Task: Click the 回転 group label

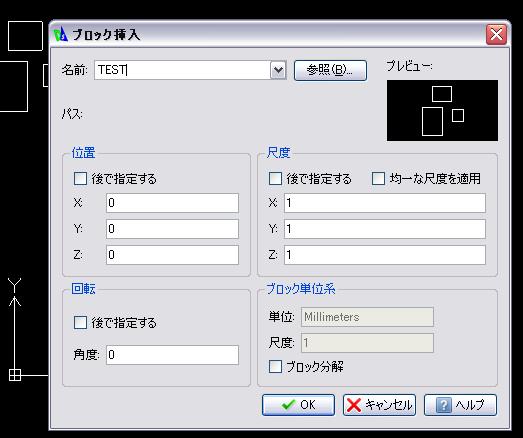Action: pyautogui.click(x=83, y=289)
